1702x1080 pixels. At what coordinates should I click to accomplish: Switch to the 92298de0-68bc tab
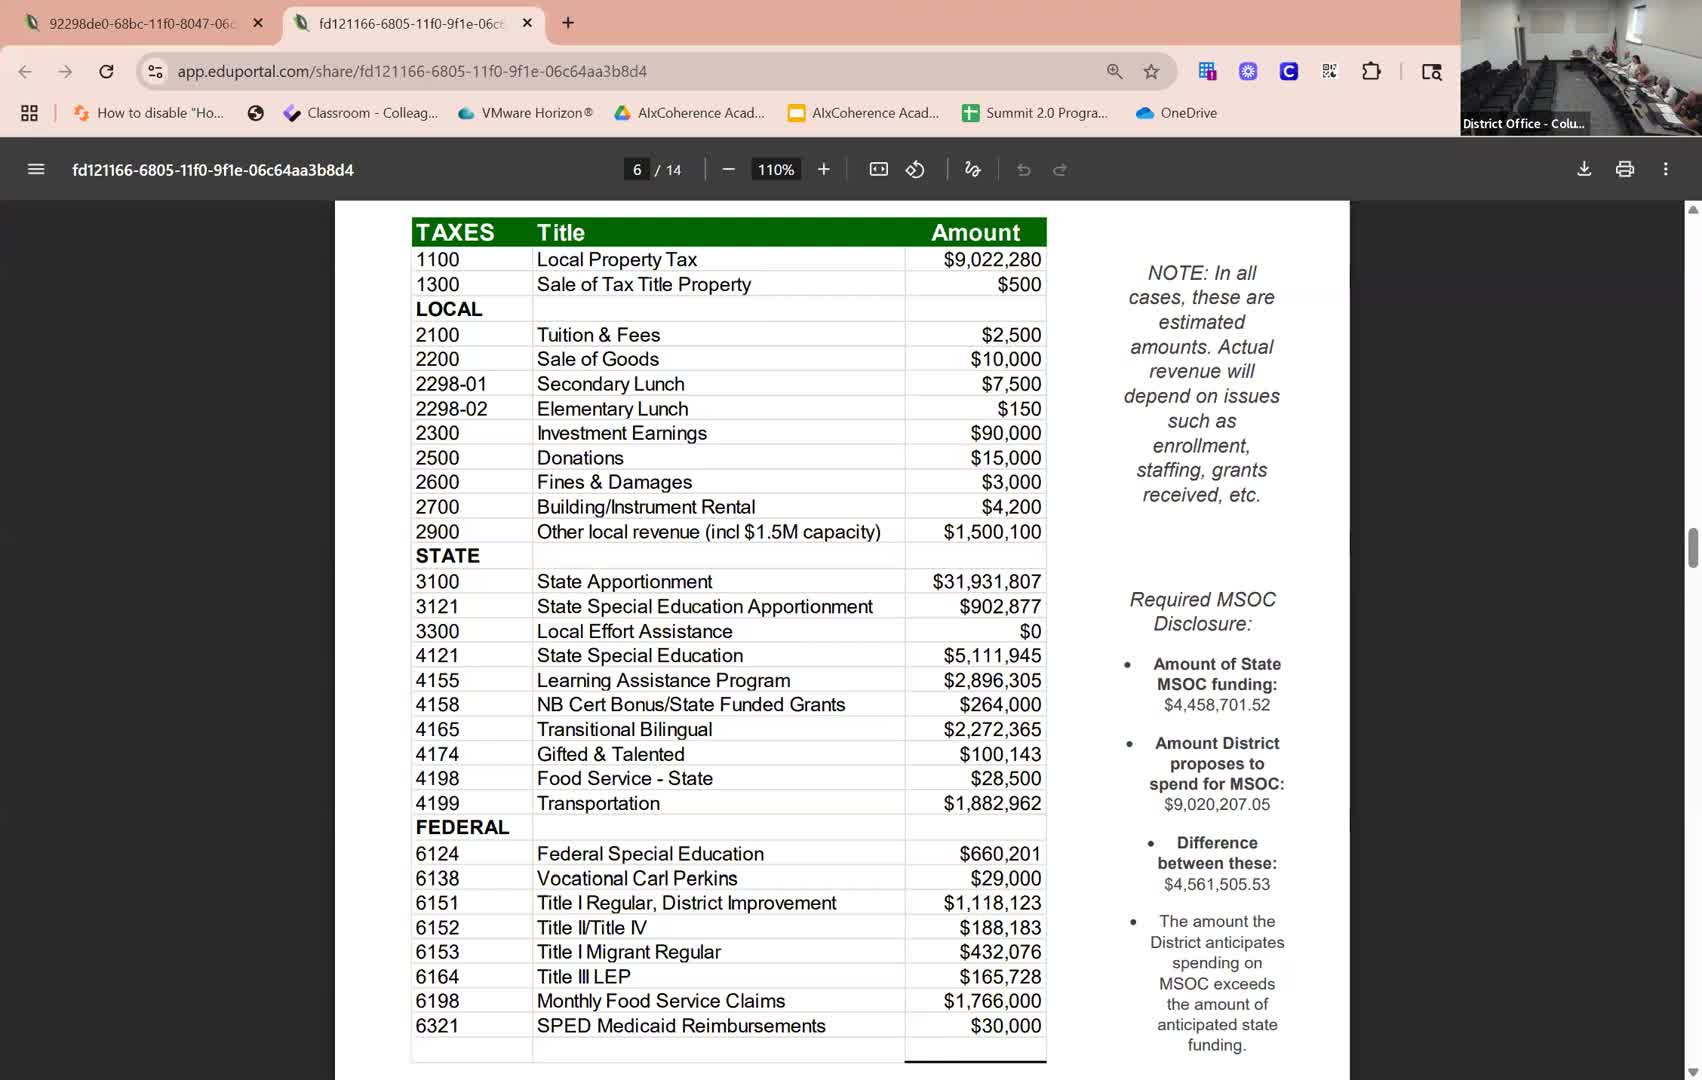(140, 23)
